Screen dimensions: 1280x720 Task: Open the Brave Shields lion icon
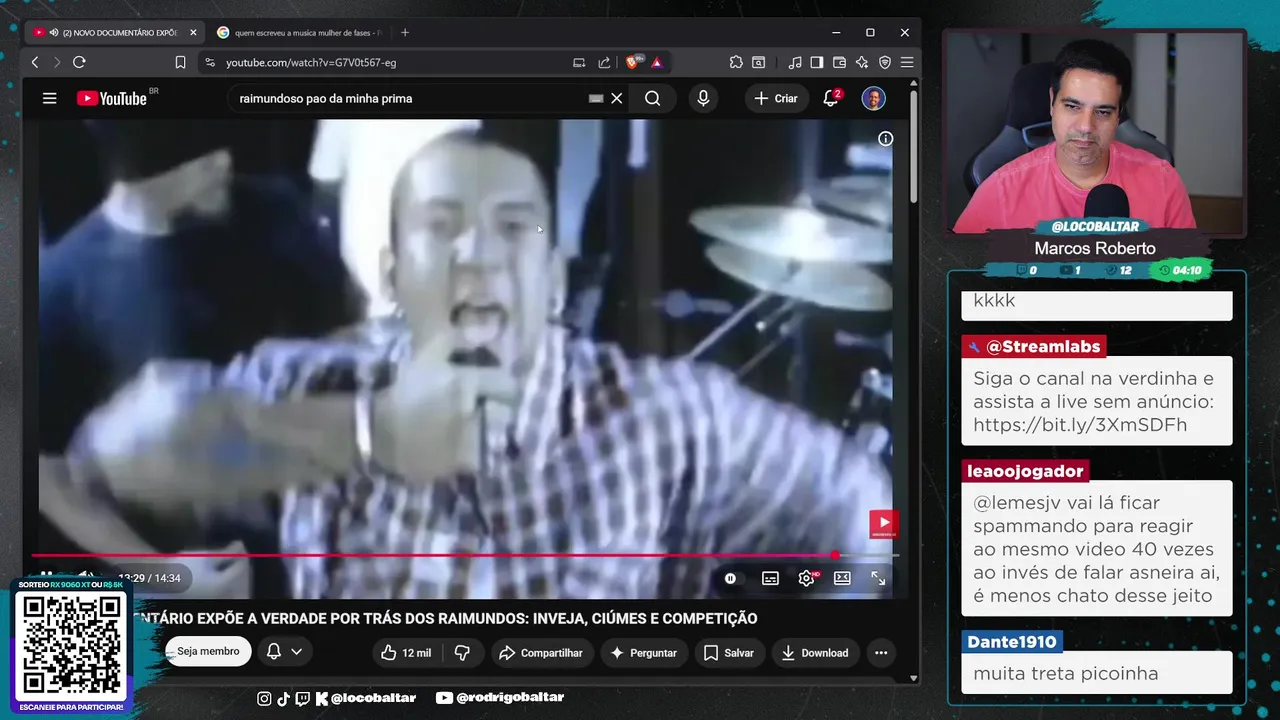633,62
